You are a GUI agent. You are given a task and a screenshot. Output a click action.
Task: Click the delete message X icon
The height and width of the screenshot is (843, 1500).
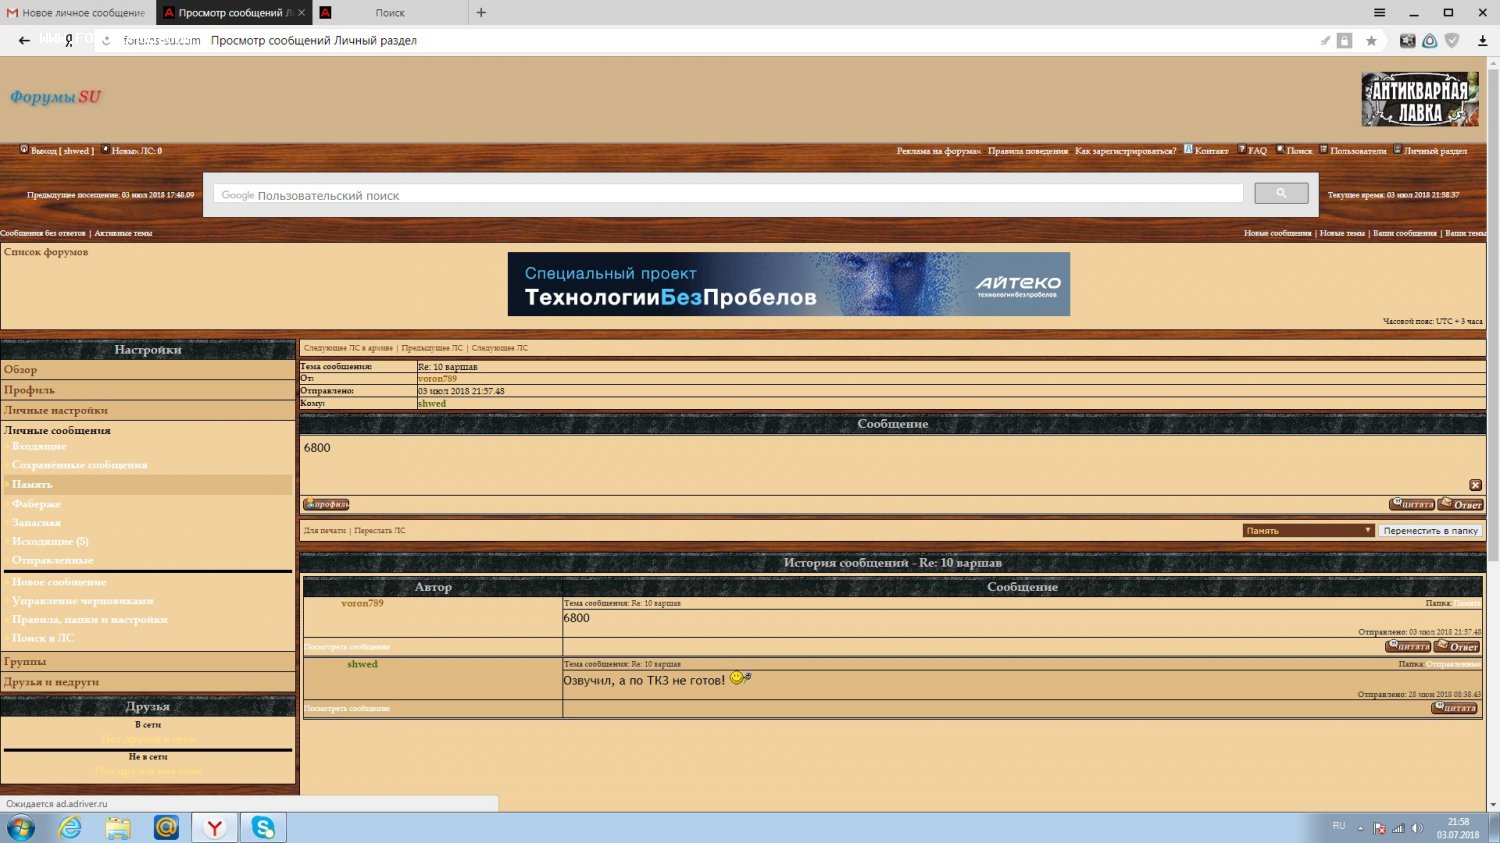pyautogui.click(x=1475, y=485)
